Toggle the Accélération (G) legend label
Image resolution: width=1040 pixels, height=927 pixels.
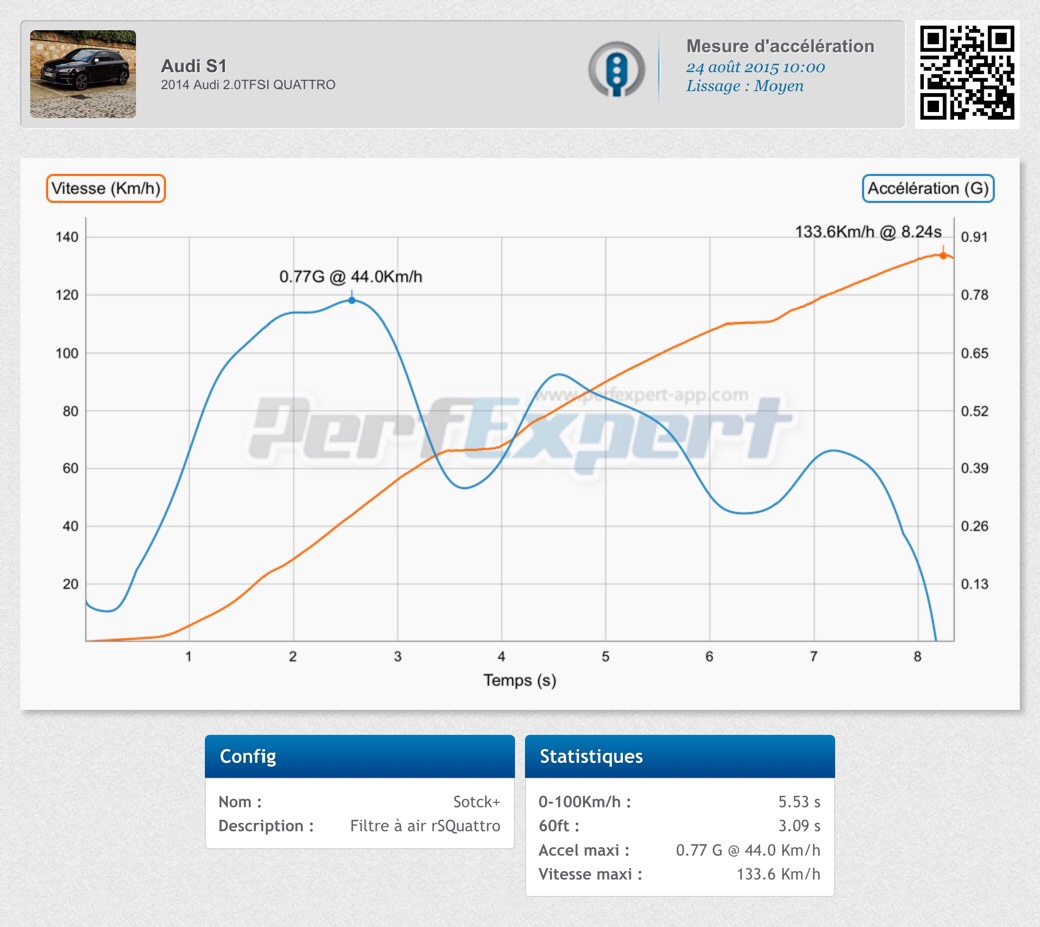[928, 188]
